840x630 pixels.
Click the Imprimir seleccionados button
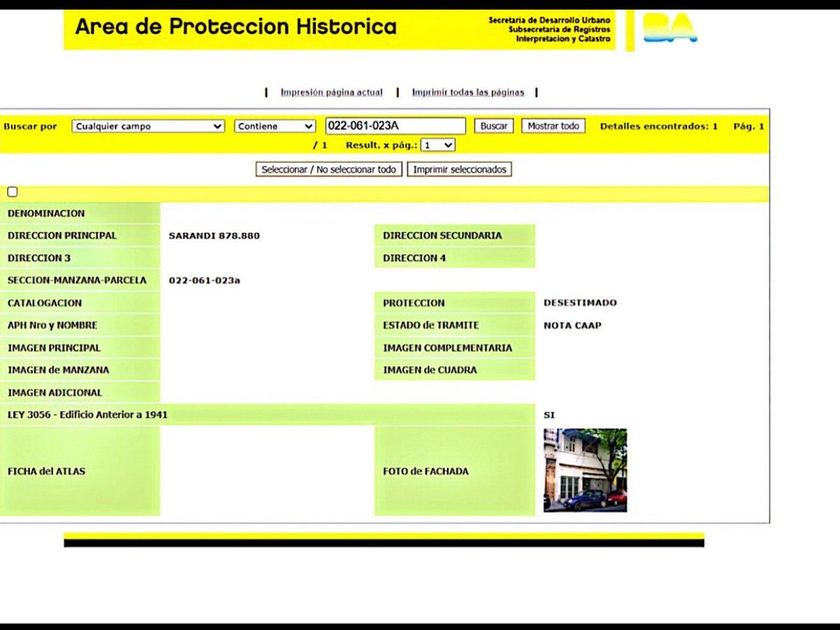pyautogui.click(x=459, y=169)
